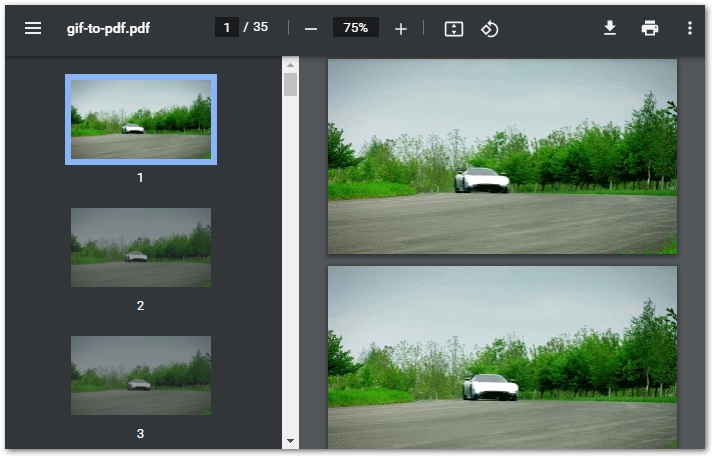Image resolution: width=714 pixels, height=458 pixels.
Task: Select page 3 thumbnail
Action: tap(140, 375)
